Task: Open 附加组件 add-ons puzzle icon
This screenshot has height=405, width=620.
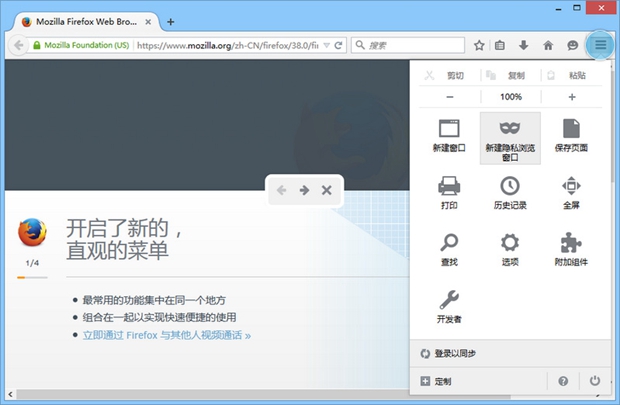Action: [571, 250]
